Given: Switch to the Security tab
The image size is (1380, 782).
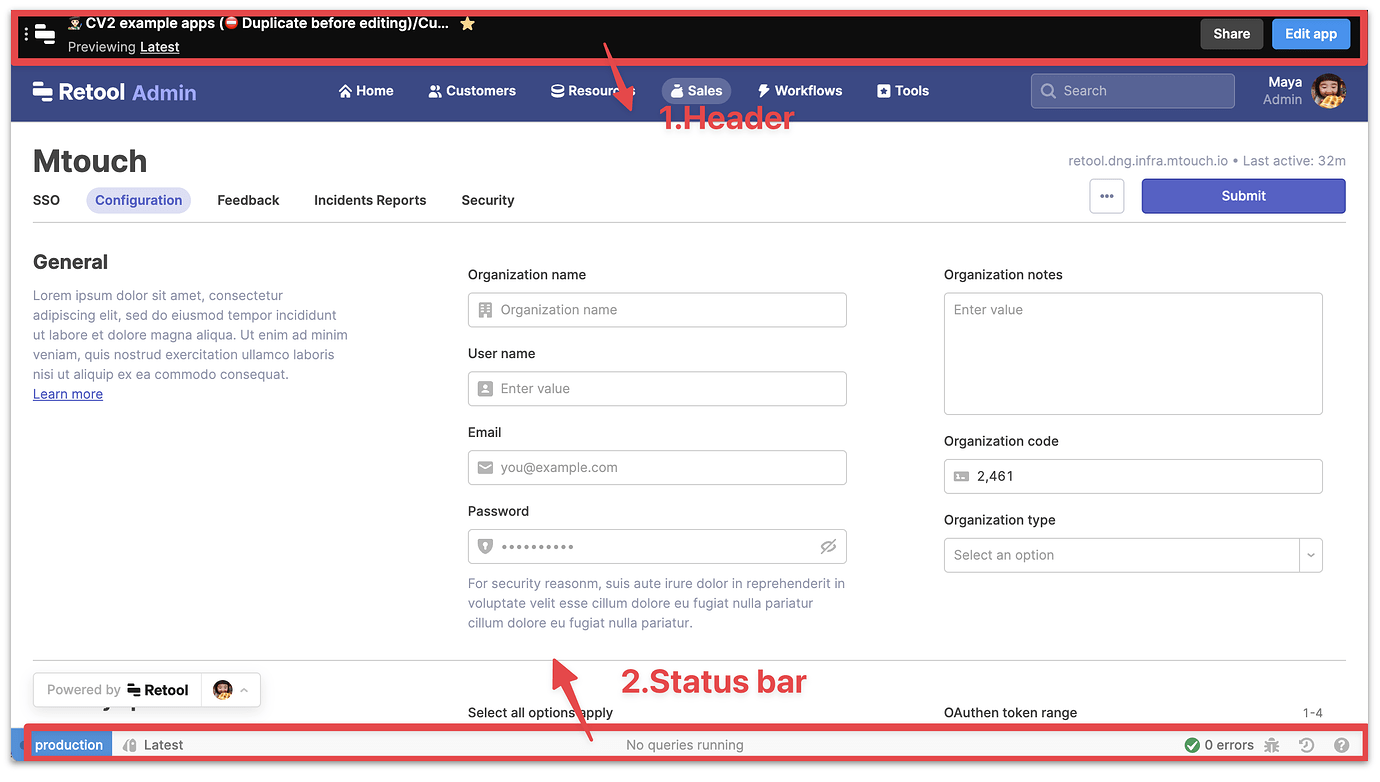Looking at the screenshot, I should 488,200.
